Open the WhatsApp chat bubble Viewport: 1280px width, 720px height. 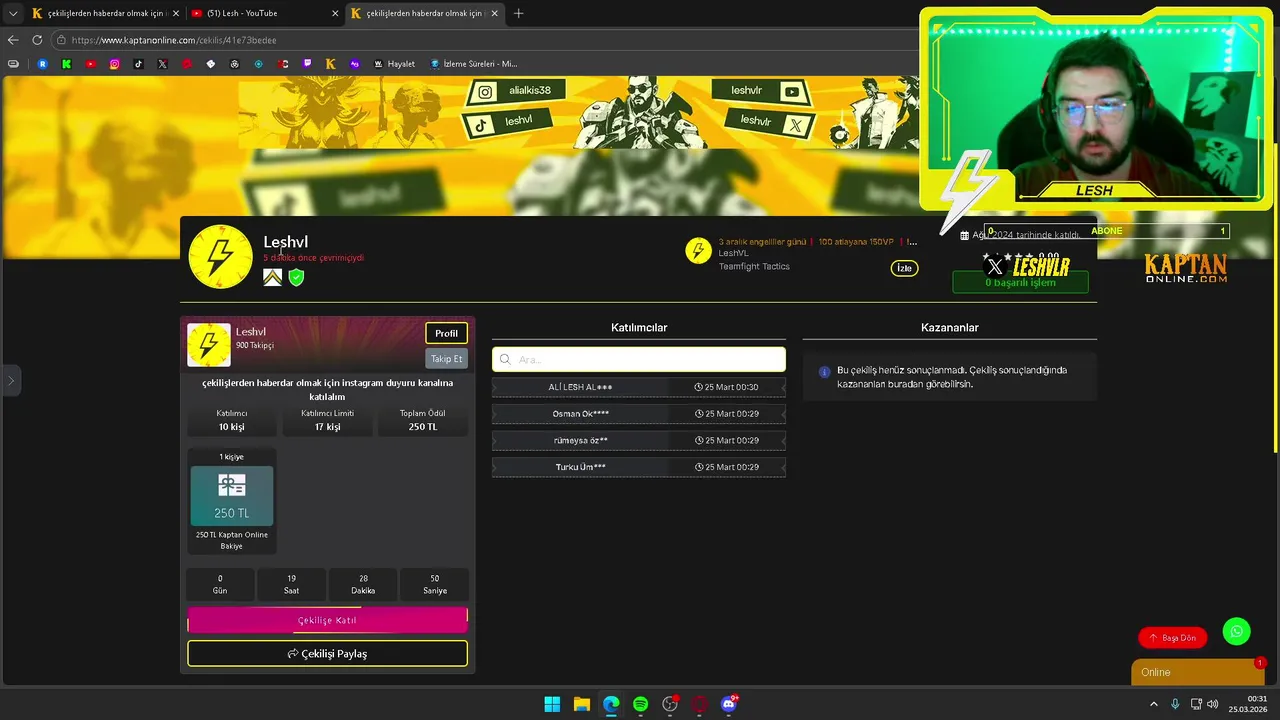[1237, 631]
